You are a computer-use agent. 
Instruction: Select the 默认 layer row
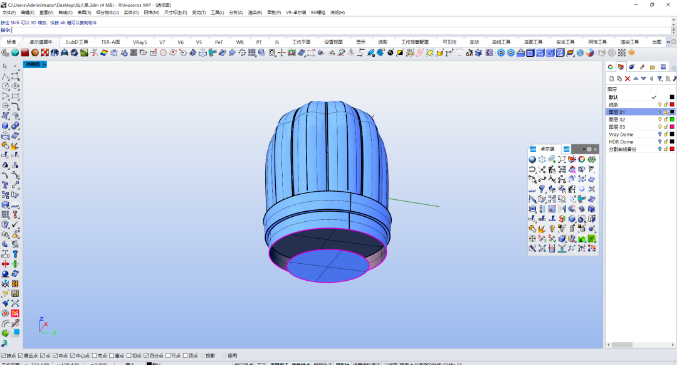pyautogui.click(x=640, y=97)
